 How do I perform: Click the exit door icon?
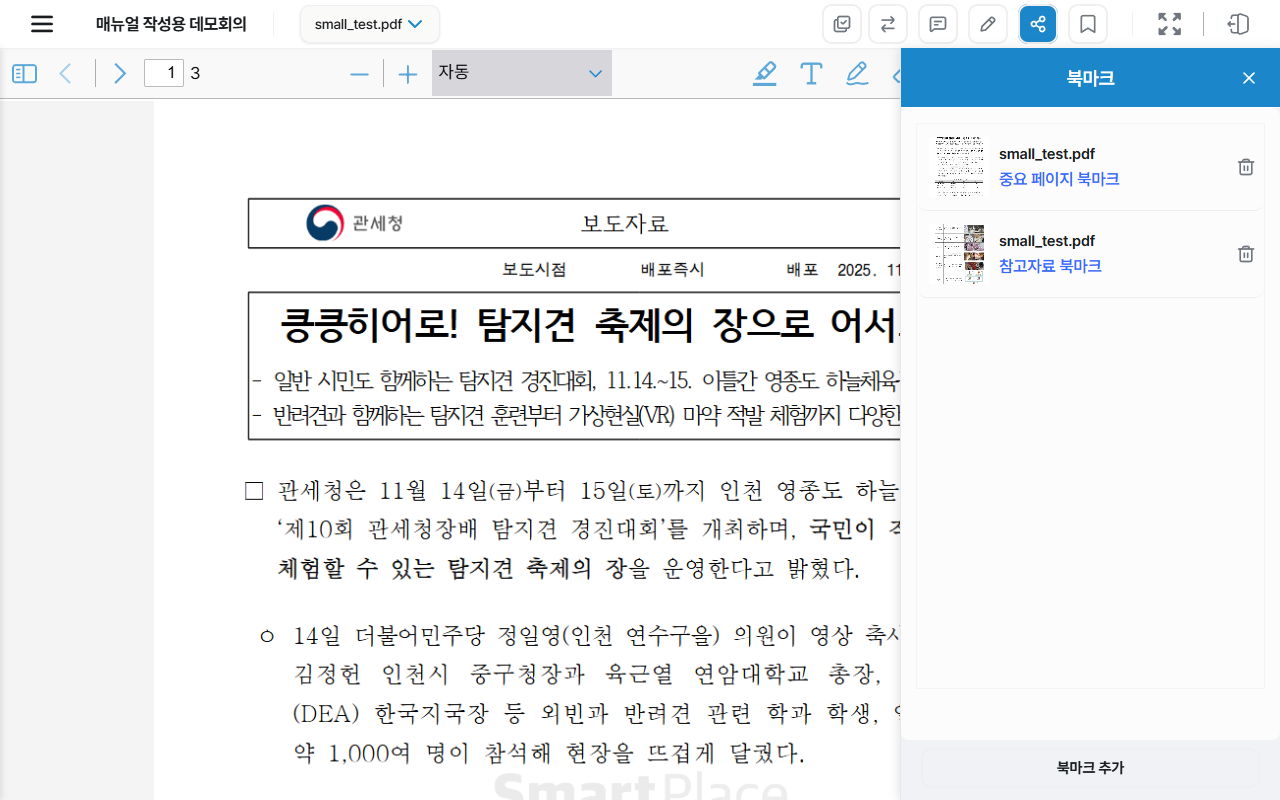click(x=1239, y=24)
